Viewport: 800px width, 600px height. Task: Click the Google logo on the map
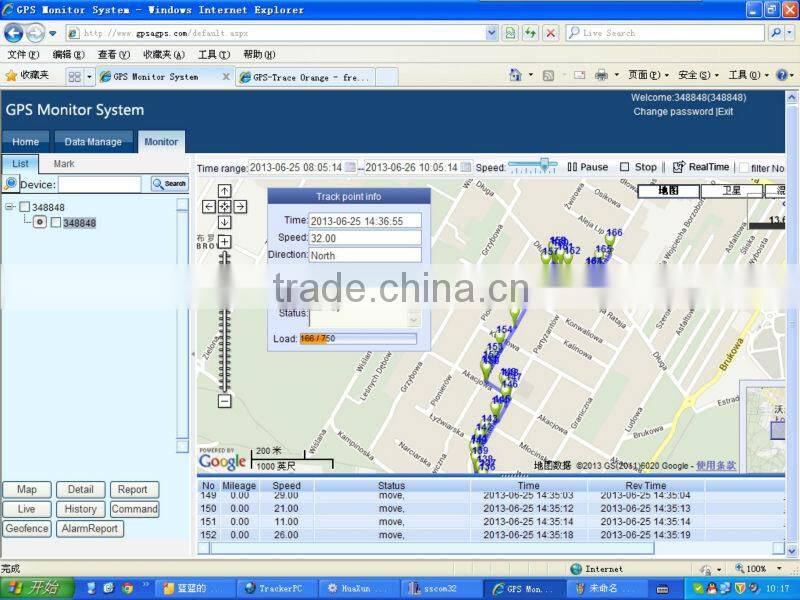tap(222, 461)
